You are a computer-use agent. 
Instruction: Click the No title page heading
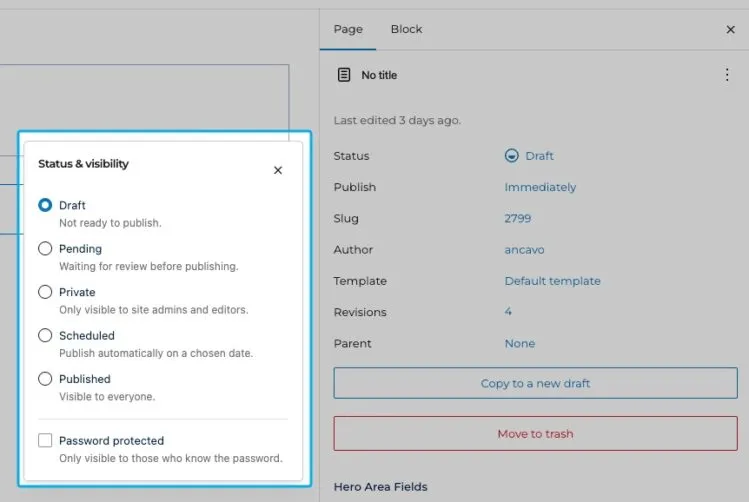(x=379, y=75)
